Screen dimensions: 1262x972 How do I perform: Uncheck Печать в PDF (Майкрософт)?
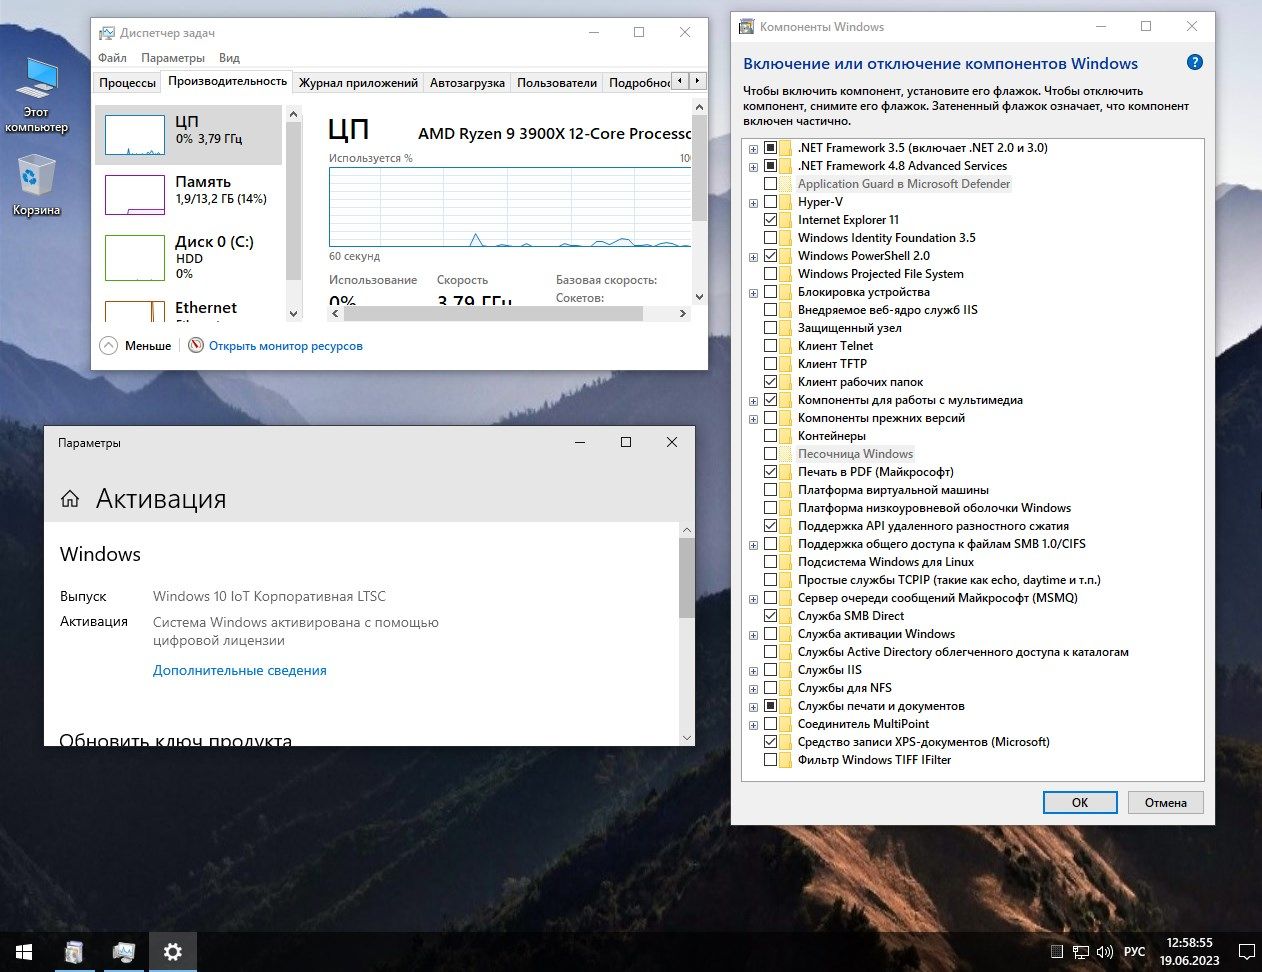[x=770, y=472]
